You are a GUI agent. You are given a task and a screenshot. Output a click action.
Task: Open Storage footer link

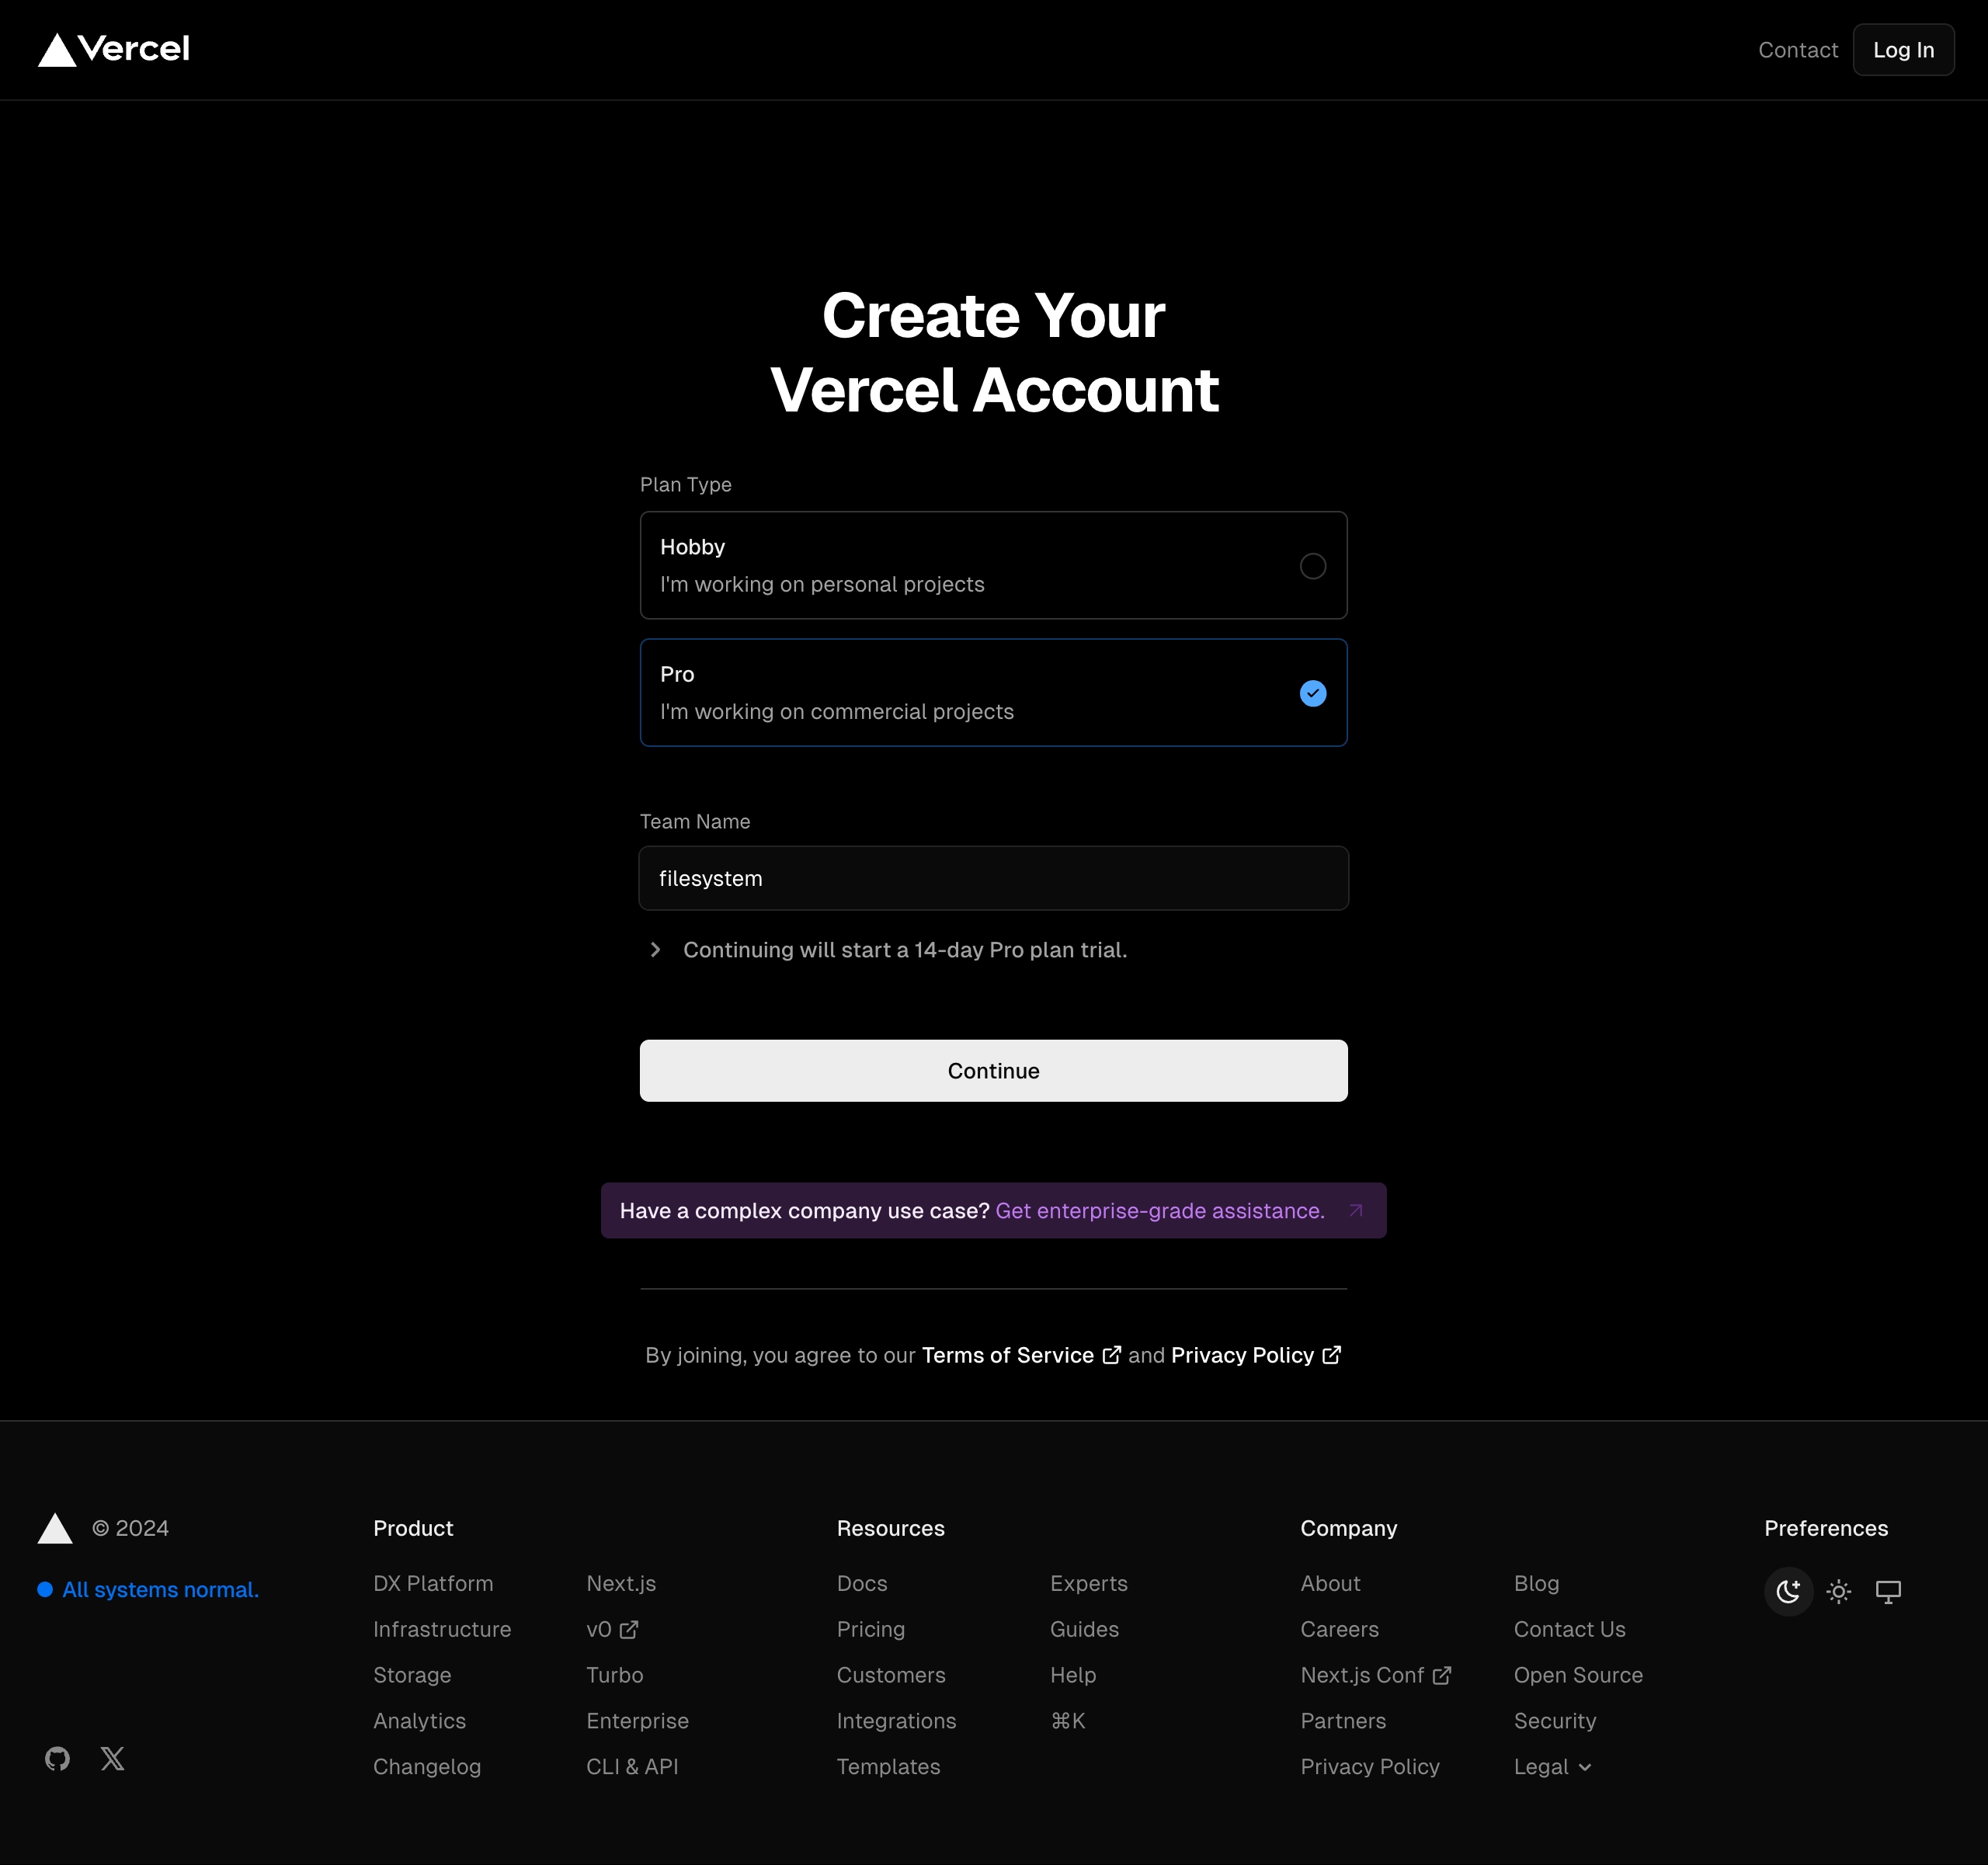tap(412, 1676)
